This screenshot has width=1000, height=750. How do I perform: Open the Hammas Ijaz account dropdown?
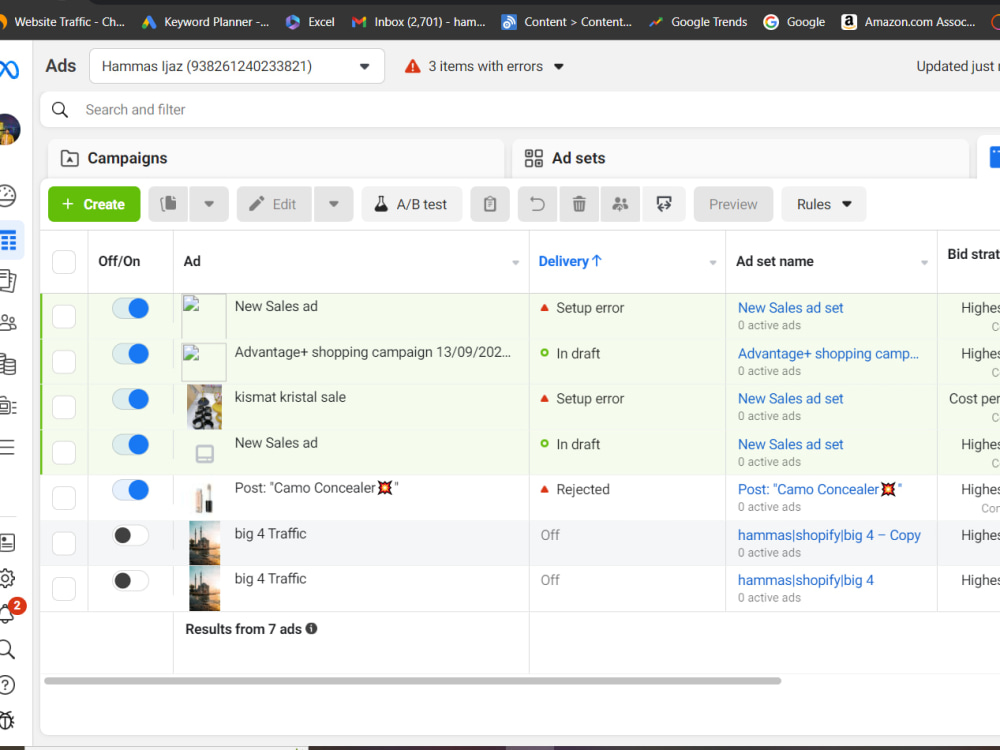click(236, 66)
